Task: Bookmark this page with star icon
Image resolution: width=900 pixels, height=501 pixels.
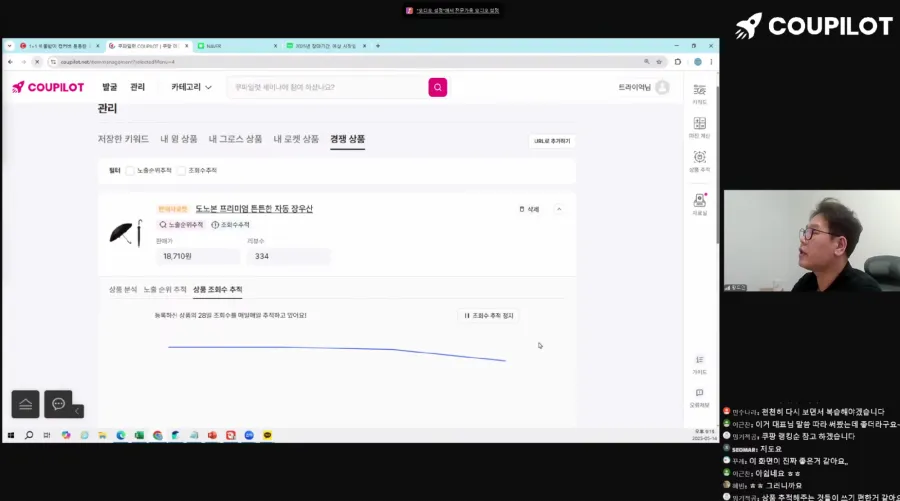Action: point(659,61)
